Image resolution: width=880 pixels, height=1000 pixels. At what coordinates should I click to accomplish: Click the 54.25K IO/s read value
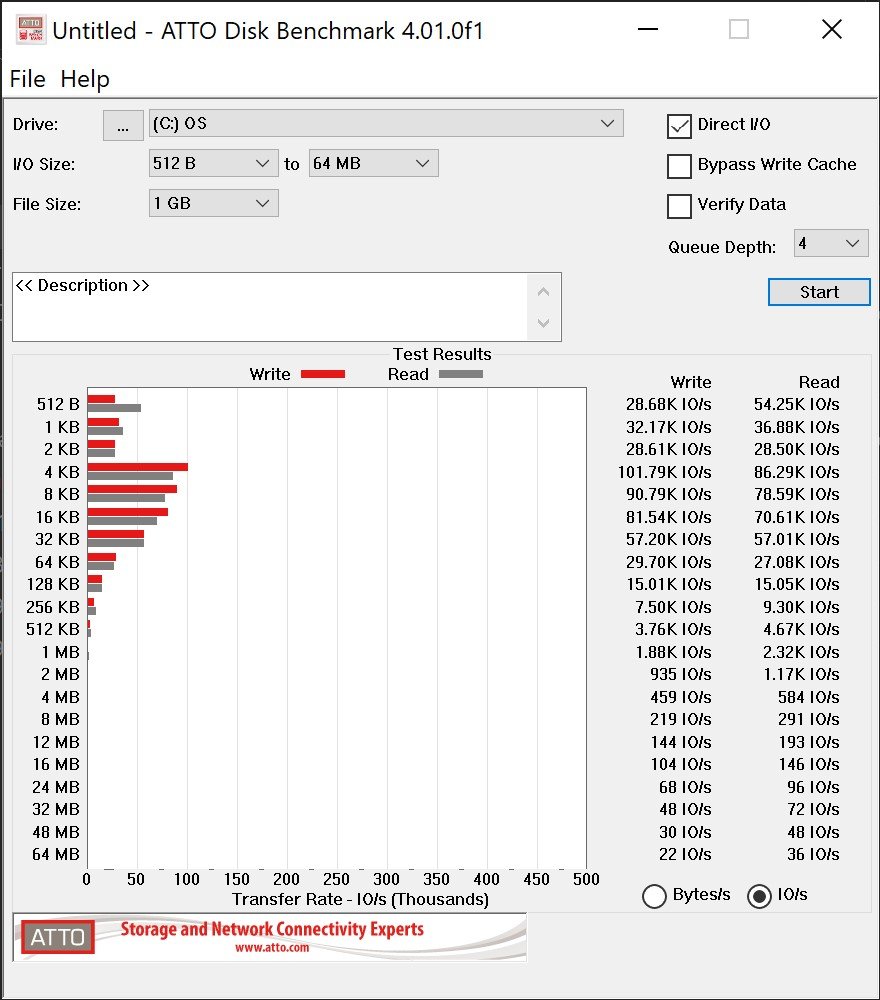point(796,404)
